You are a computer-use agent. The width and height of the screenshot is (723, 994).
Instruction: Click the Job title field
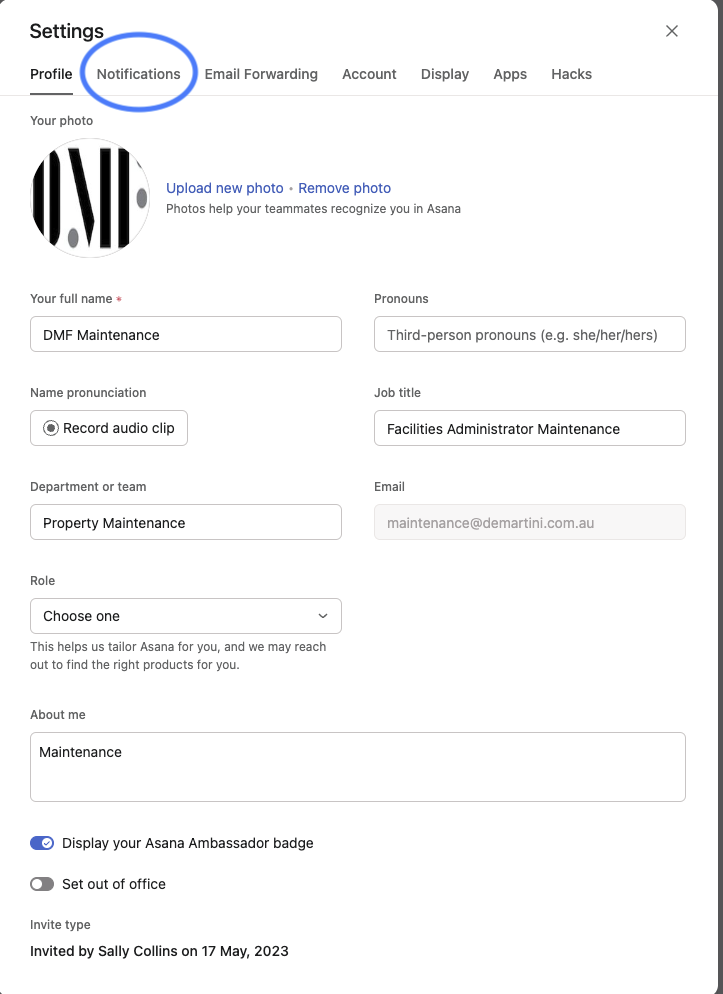(530, 429)
